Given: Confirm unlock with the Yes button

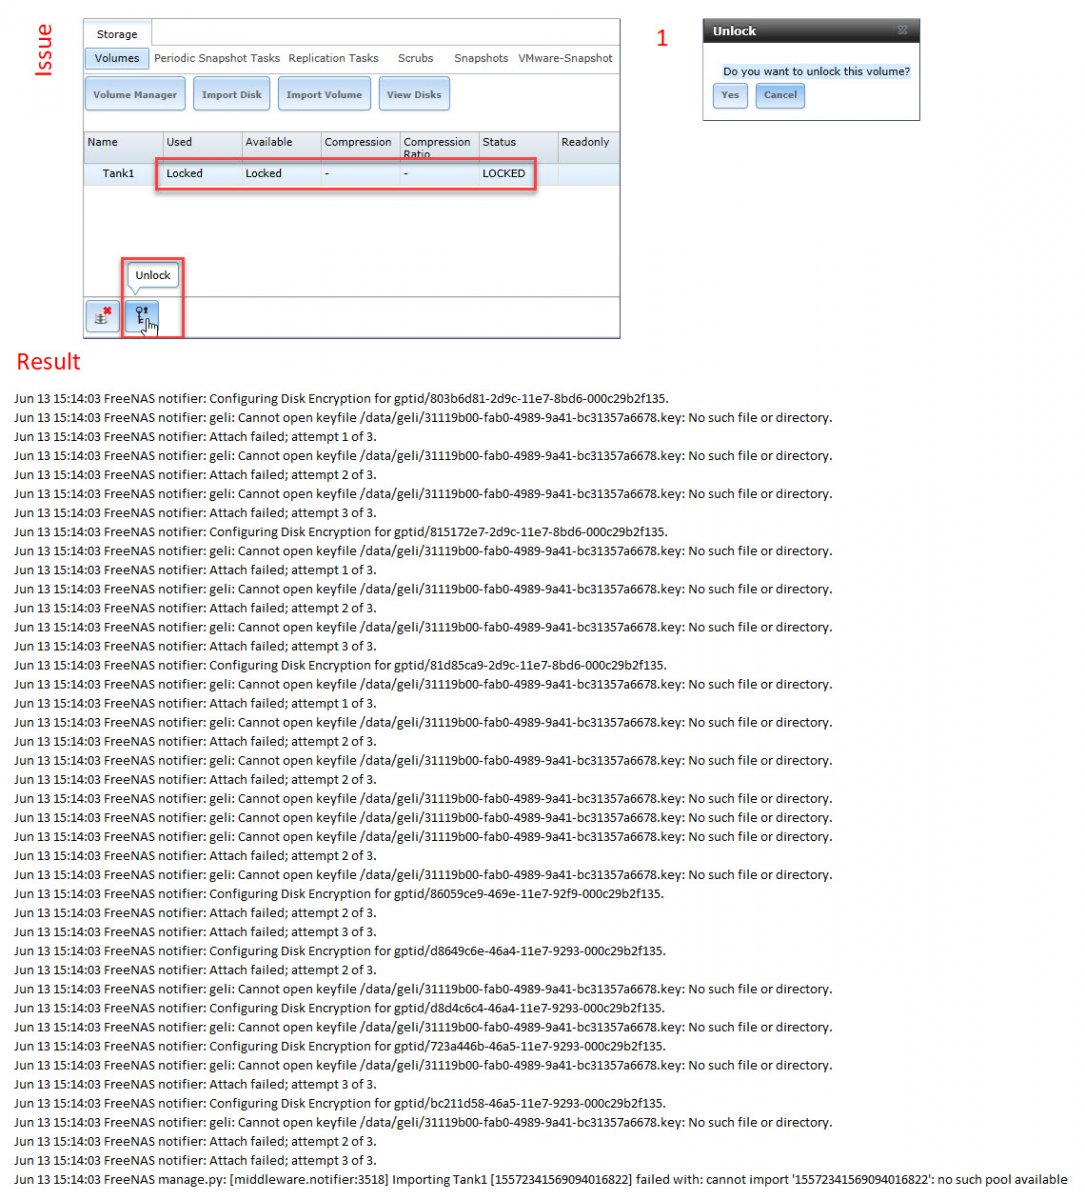Looking at the screenshot, I should [x=730, y=95].
